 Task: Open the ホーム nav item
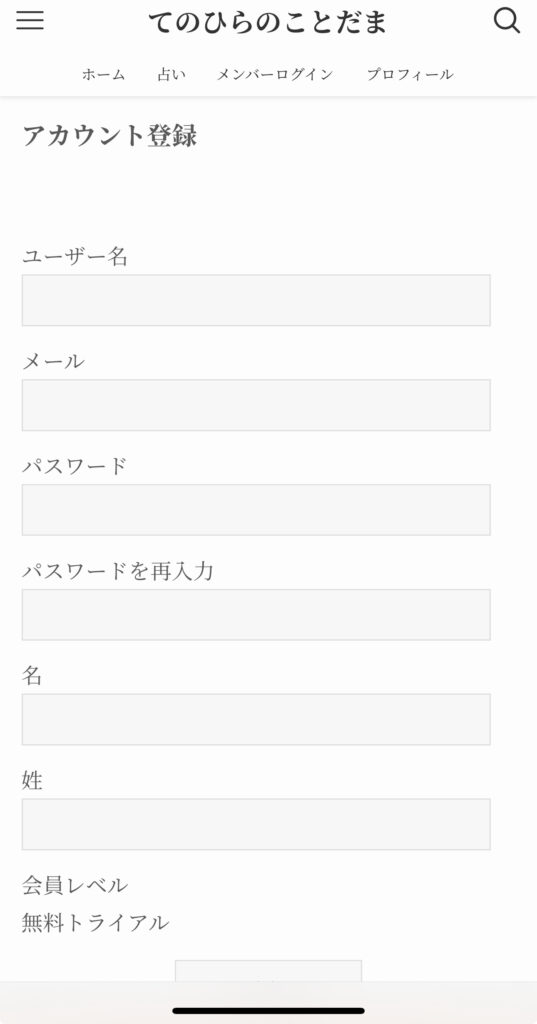point(103,74)
